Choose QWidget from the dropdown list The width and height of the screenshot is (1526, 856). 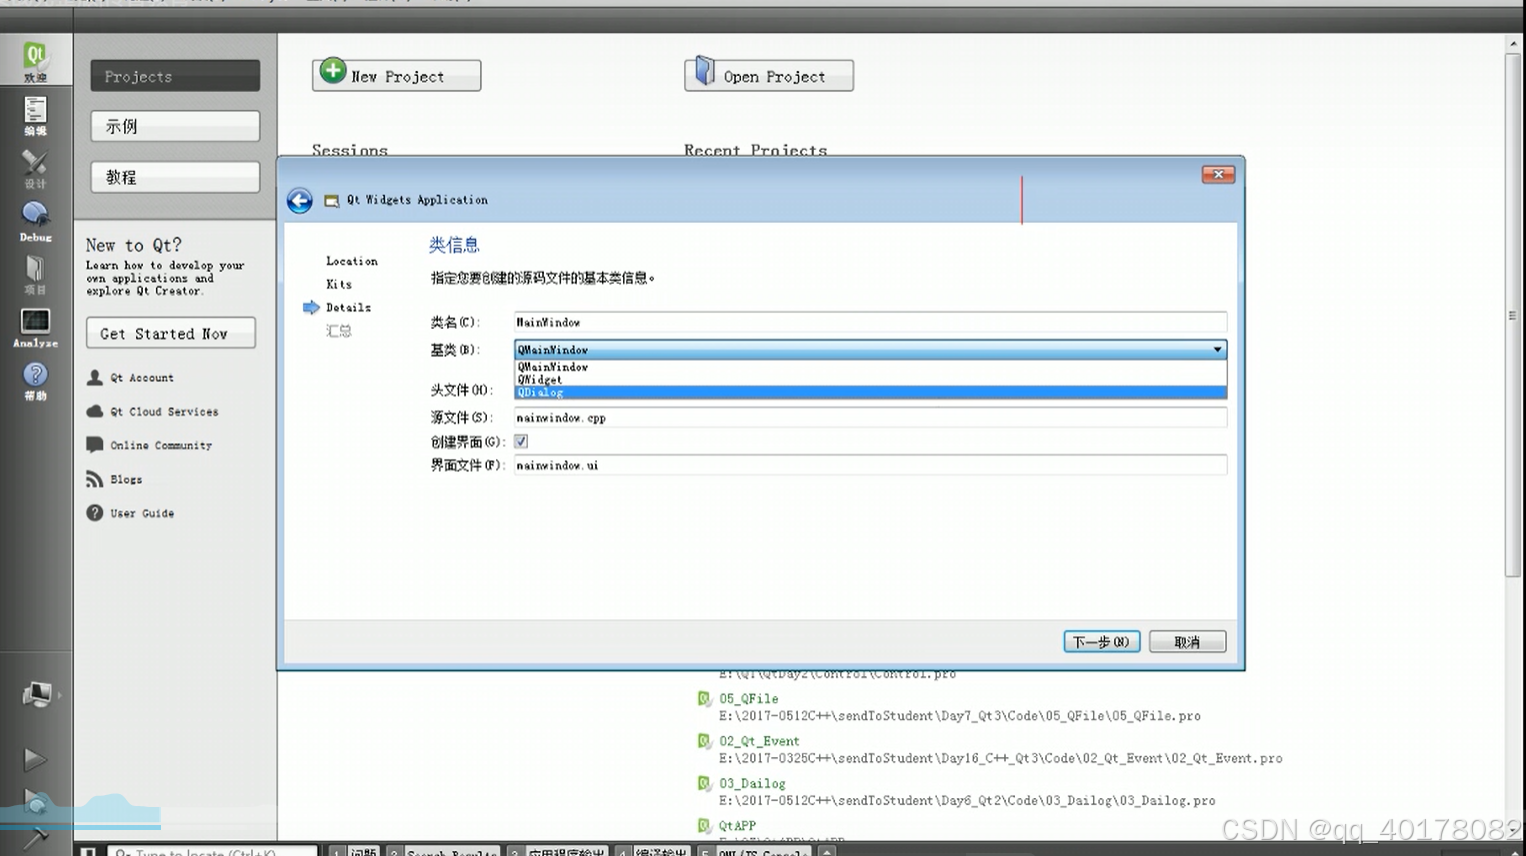click(x=870, y=380)
